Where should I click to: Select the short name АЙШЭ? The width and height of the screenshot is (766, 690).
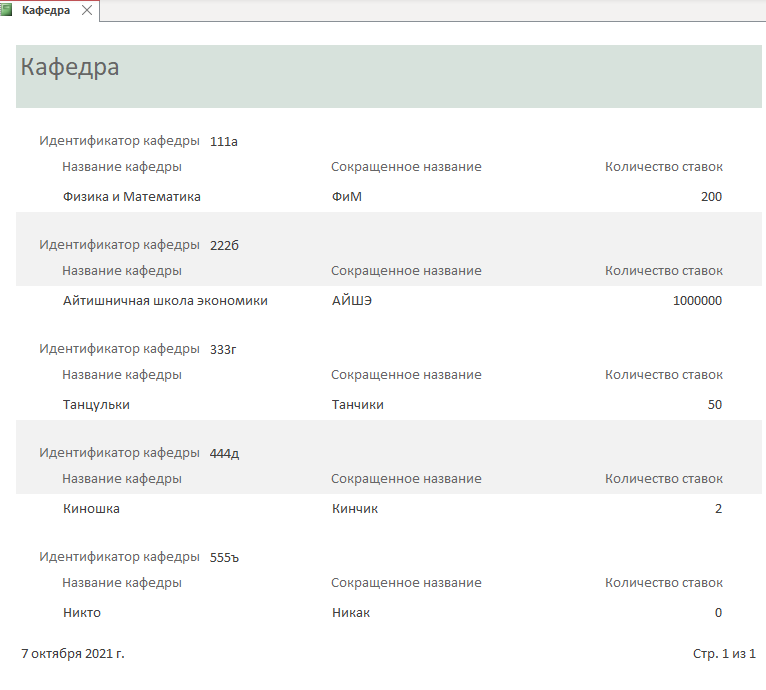352,301
